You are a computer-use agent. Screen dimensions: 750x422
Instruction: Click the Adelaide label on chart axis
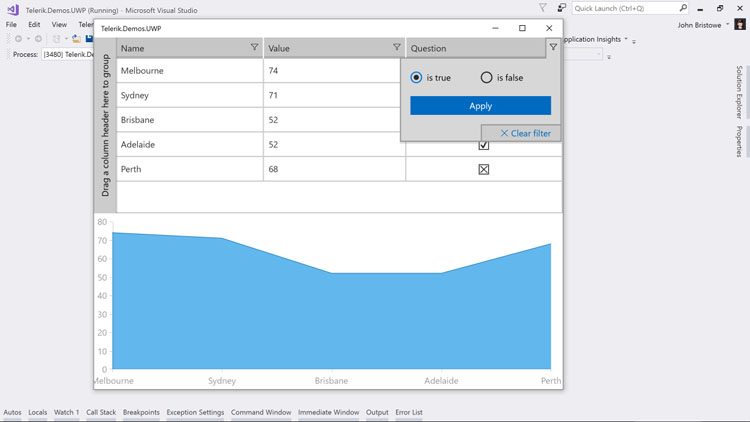coord(441,381)
